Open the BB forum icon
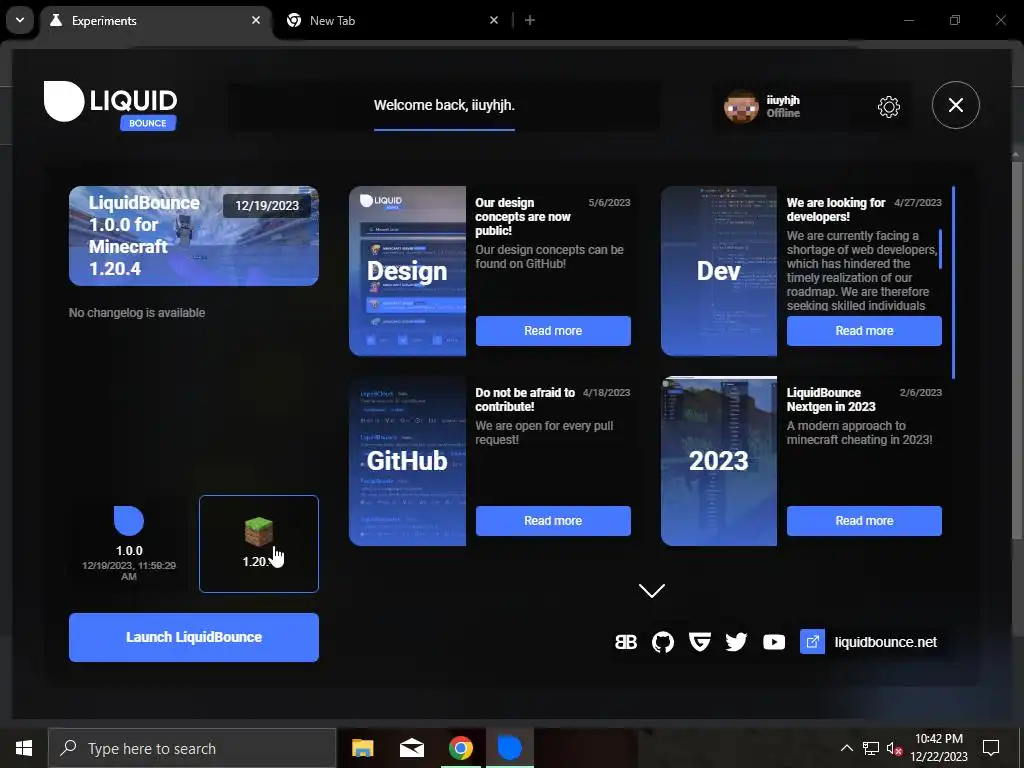1024x768 pixels. tap(626, 642)
